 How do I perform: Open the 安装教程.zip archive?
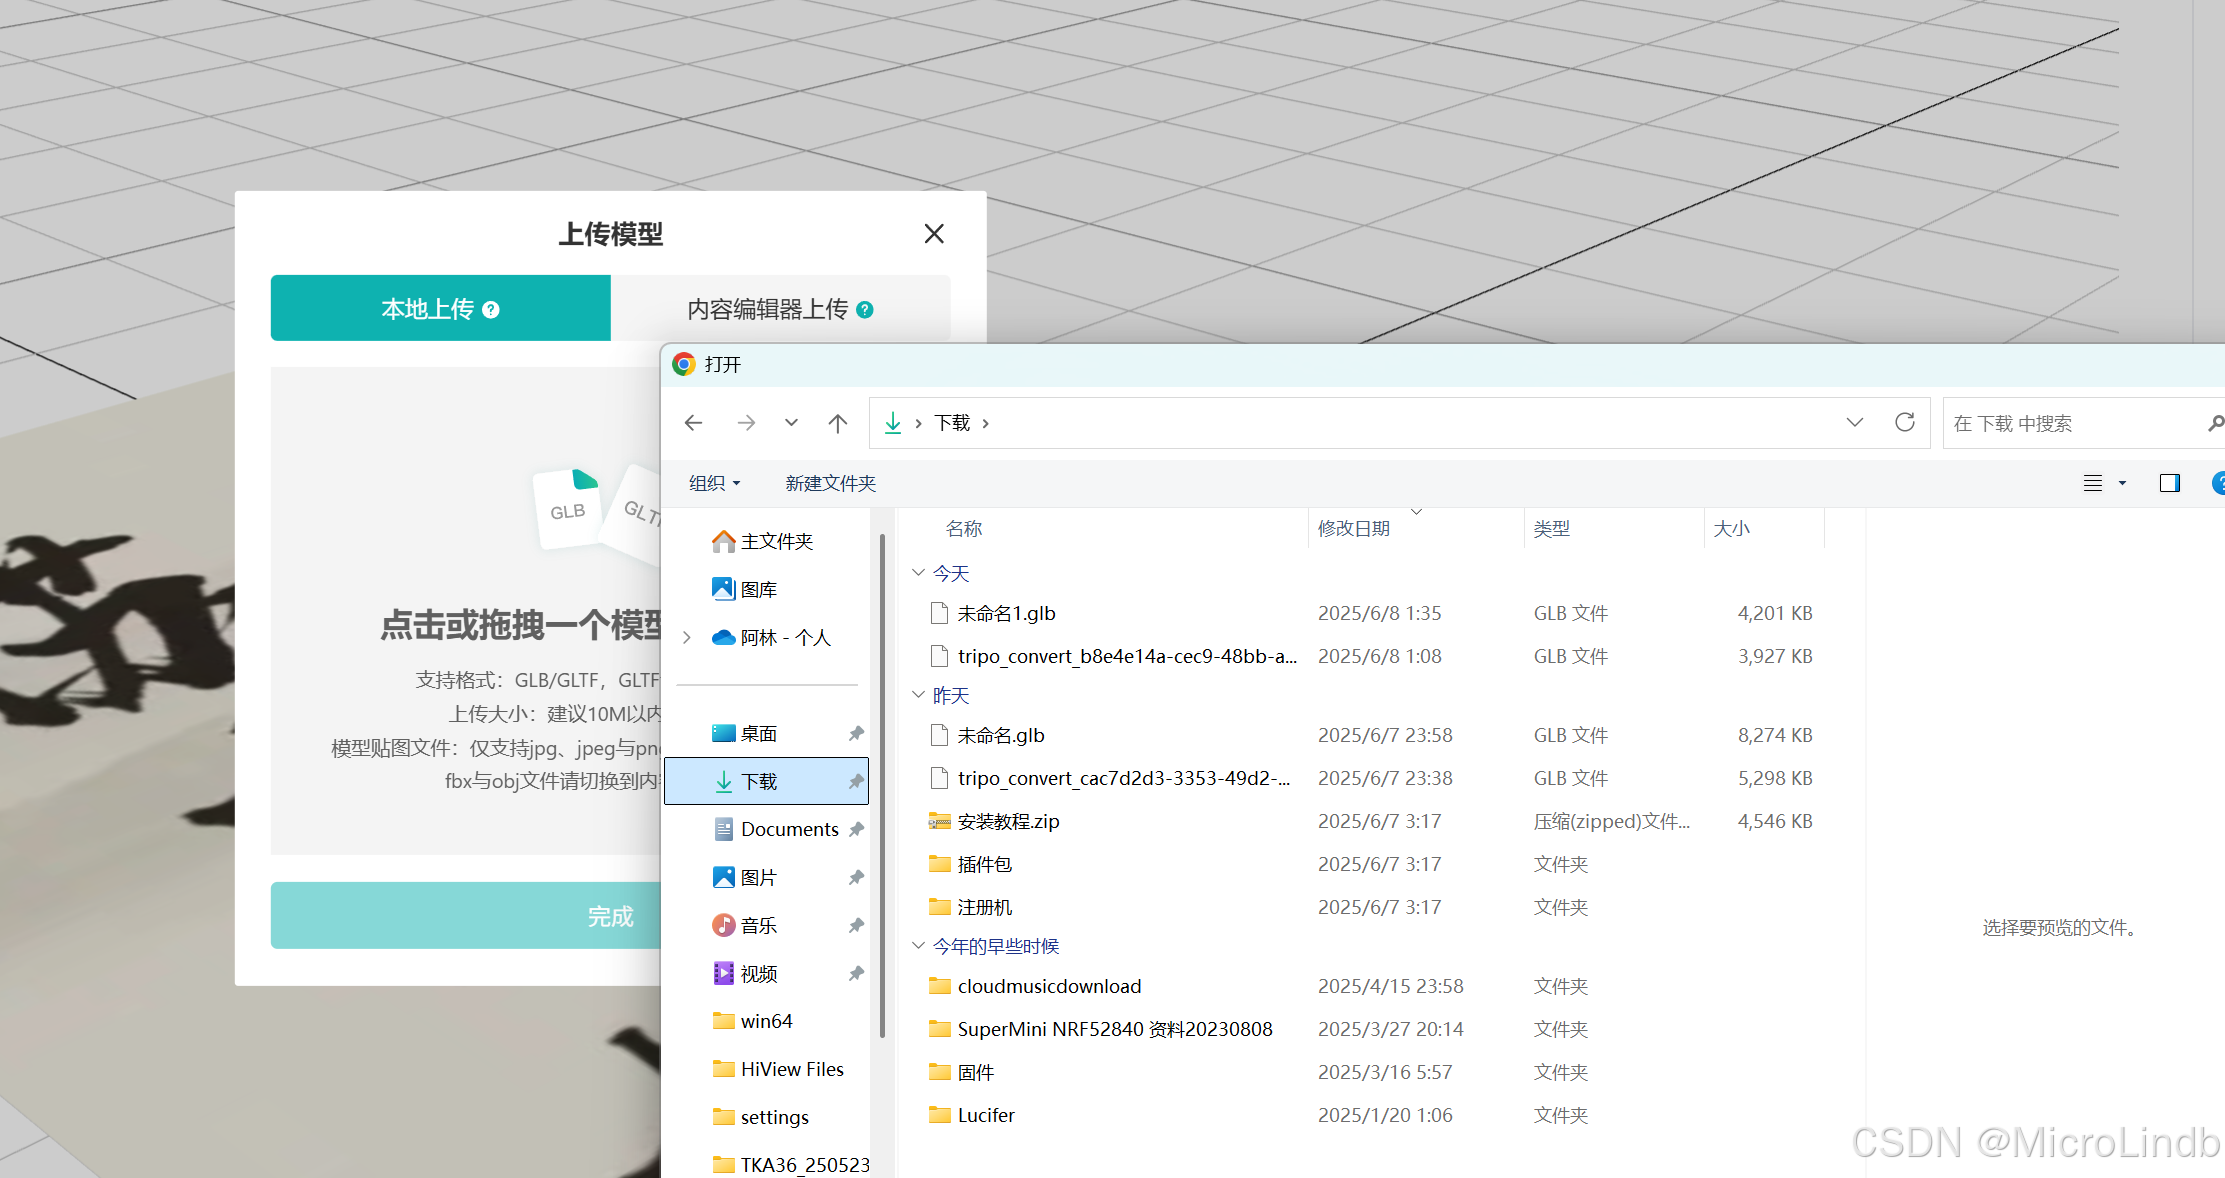pyautogui.click(x=1008, y=821)
